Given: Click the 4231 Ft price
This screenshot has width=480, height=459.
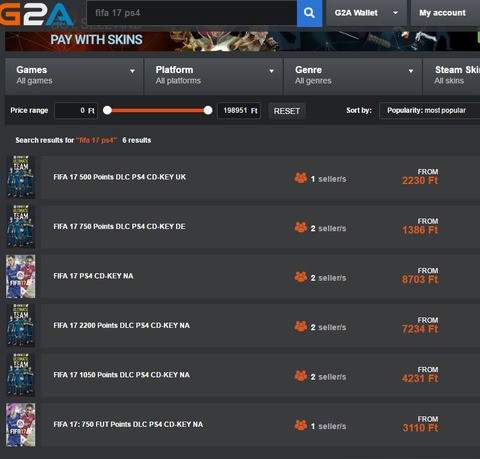Looking at the screenshot, I should [420, 378].
